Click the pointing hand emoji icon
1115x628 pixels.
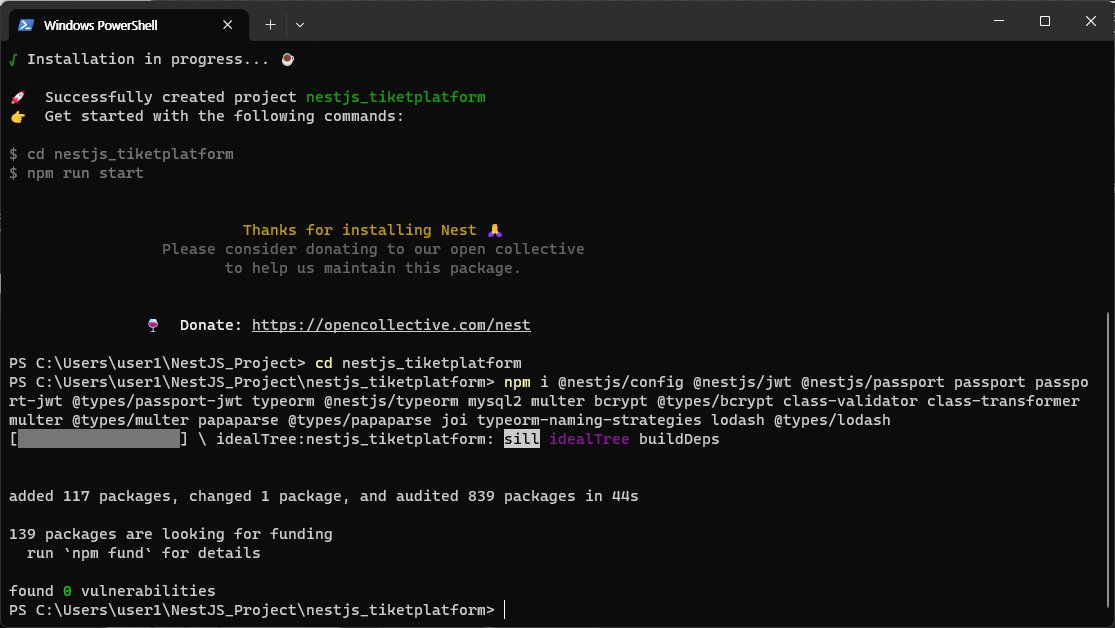tap(18, 117)
